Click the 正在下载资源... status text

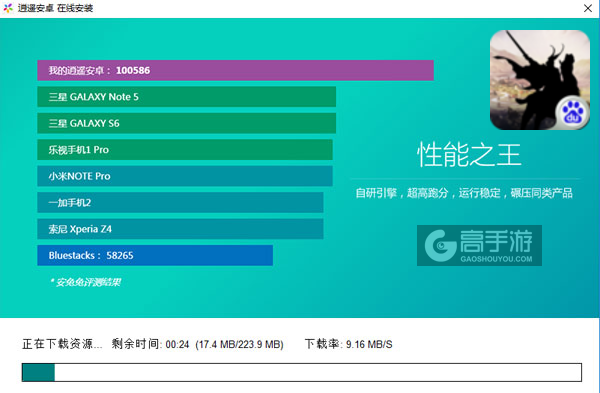[62, 344]
